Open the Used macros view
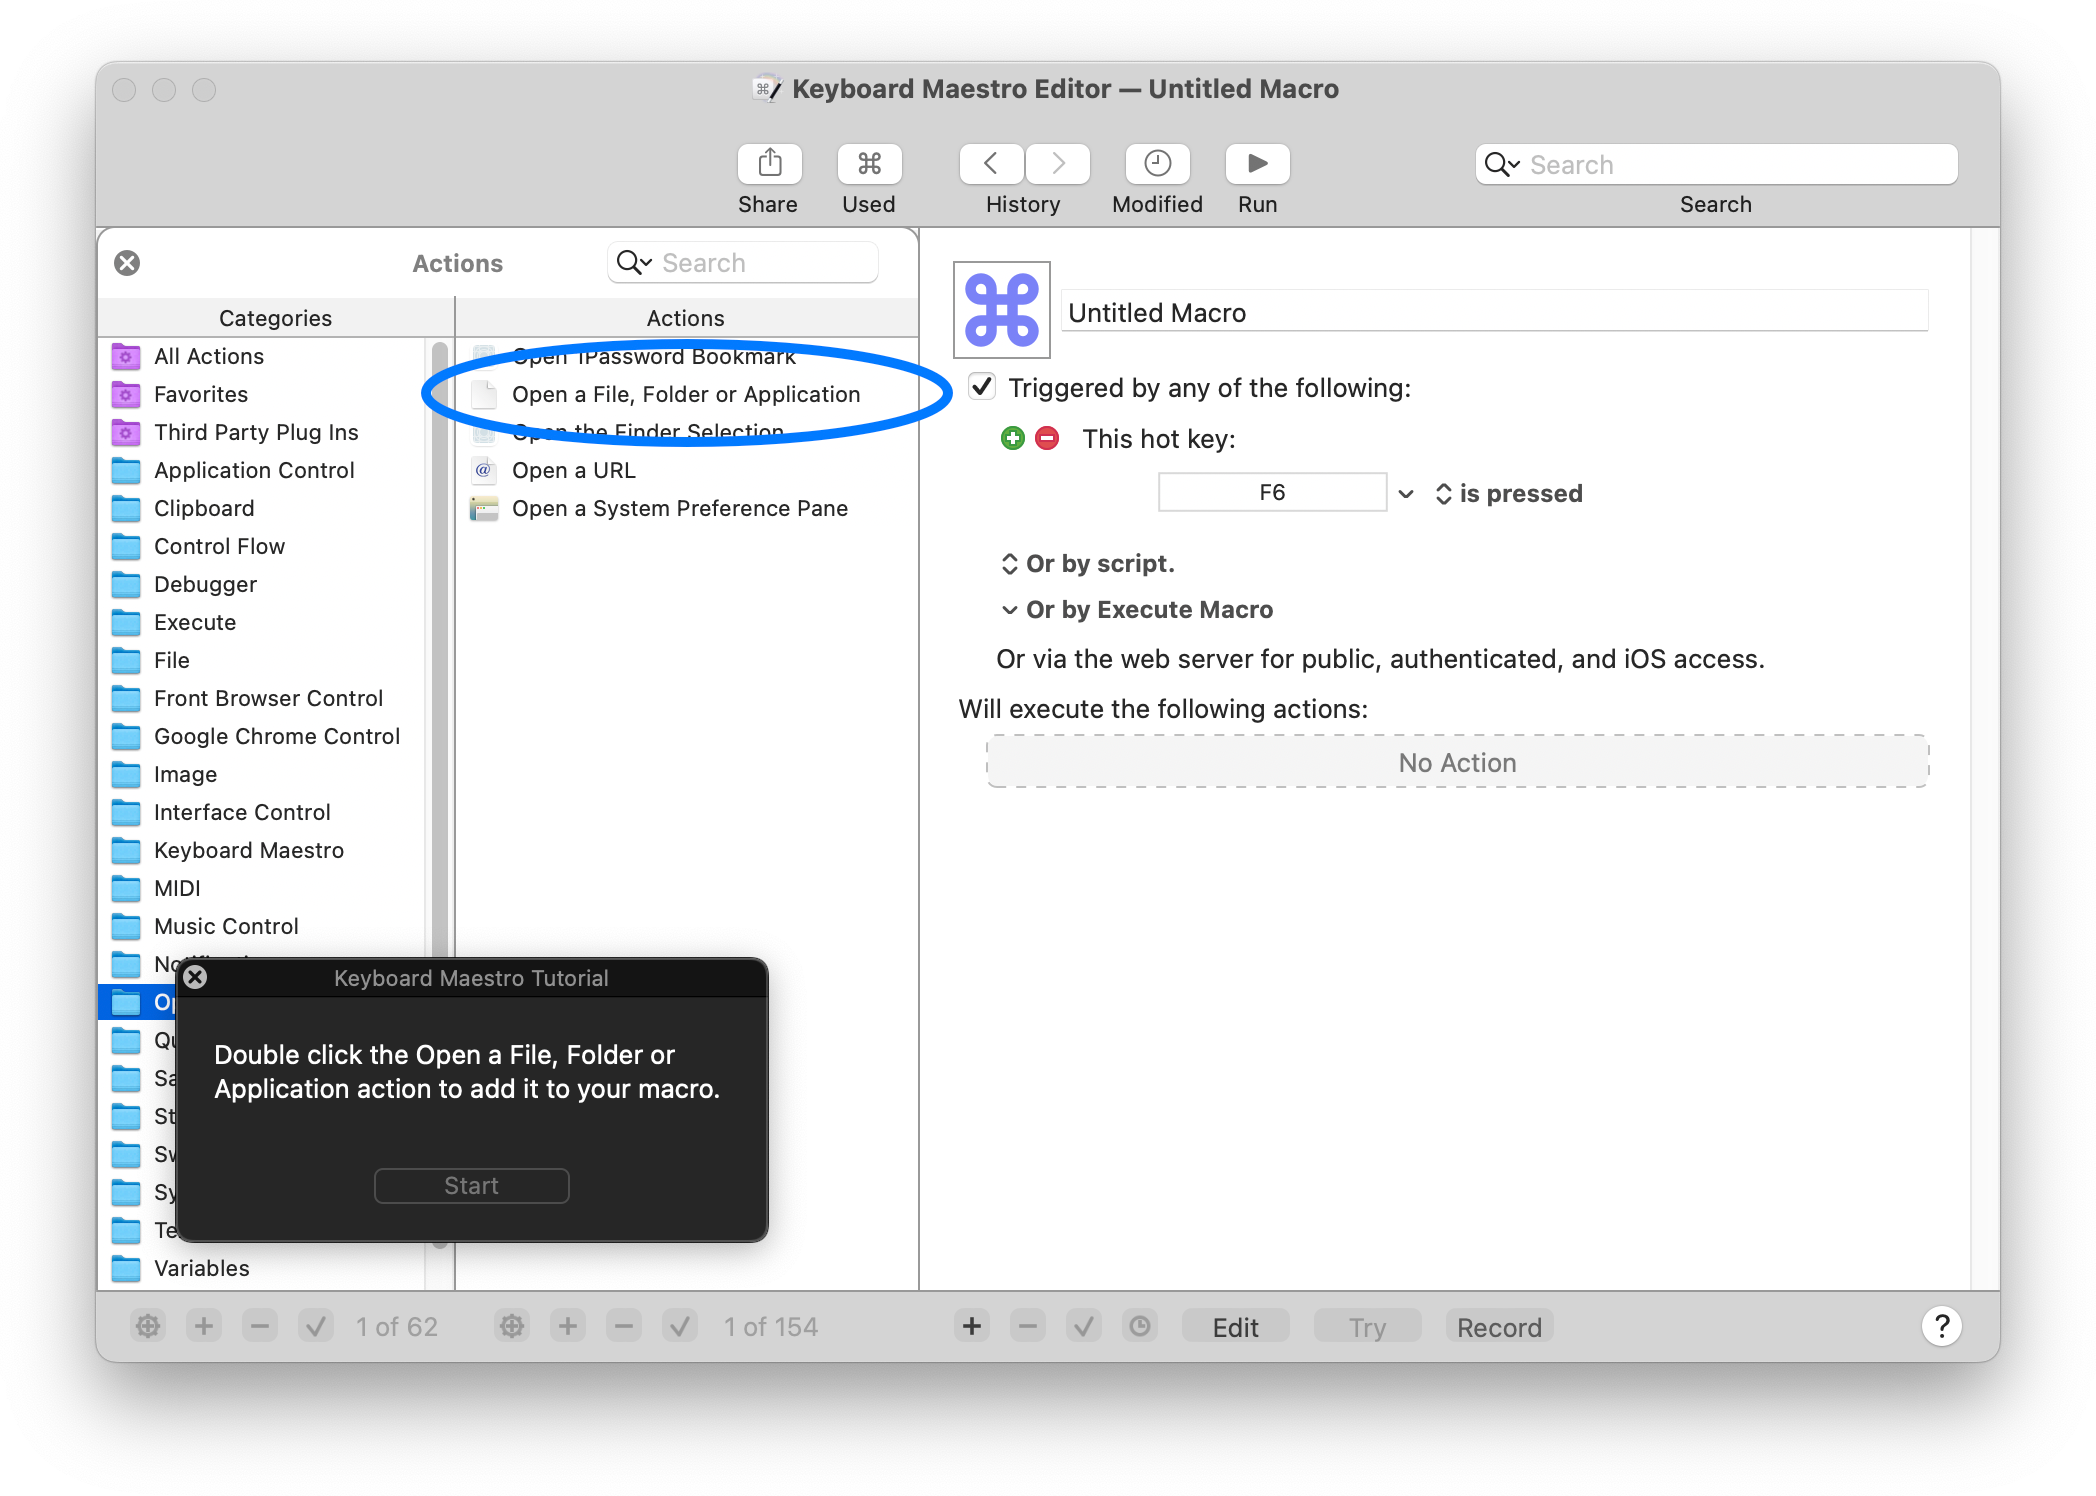The height and width of the screenshot is (1496, 2096). click(869, 164)
